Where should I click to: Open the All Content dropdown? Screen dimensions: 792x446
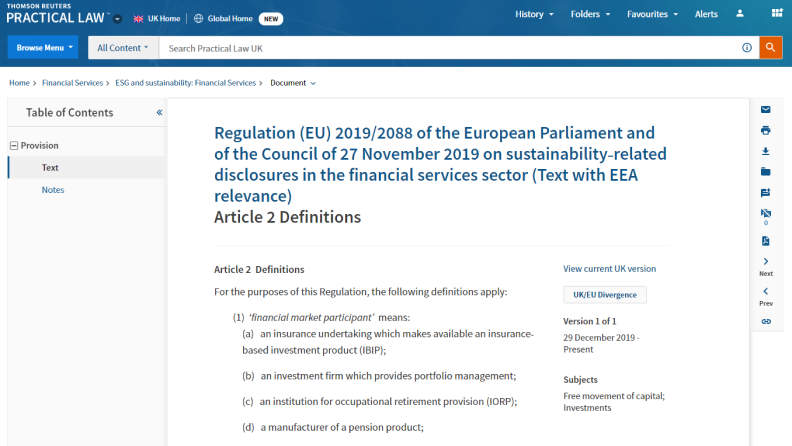(x=123, y=47)
